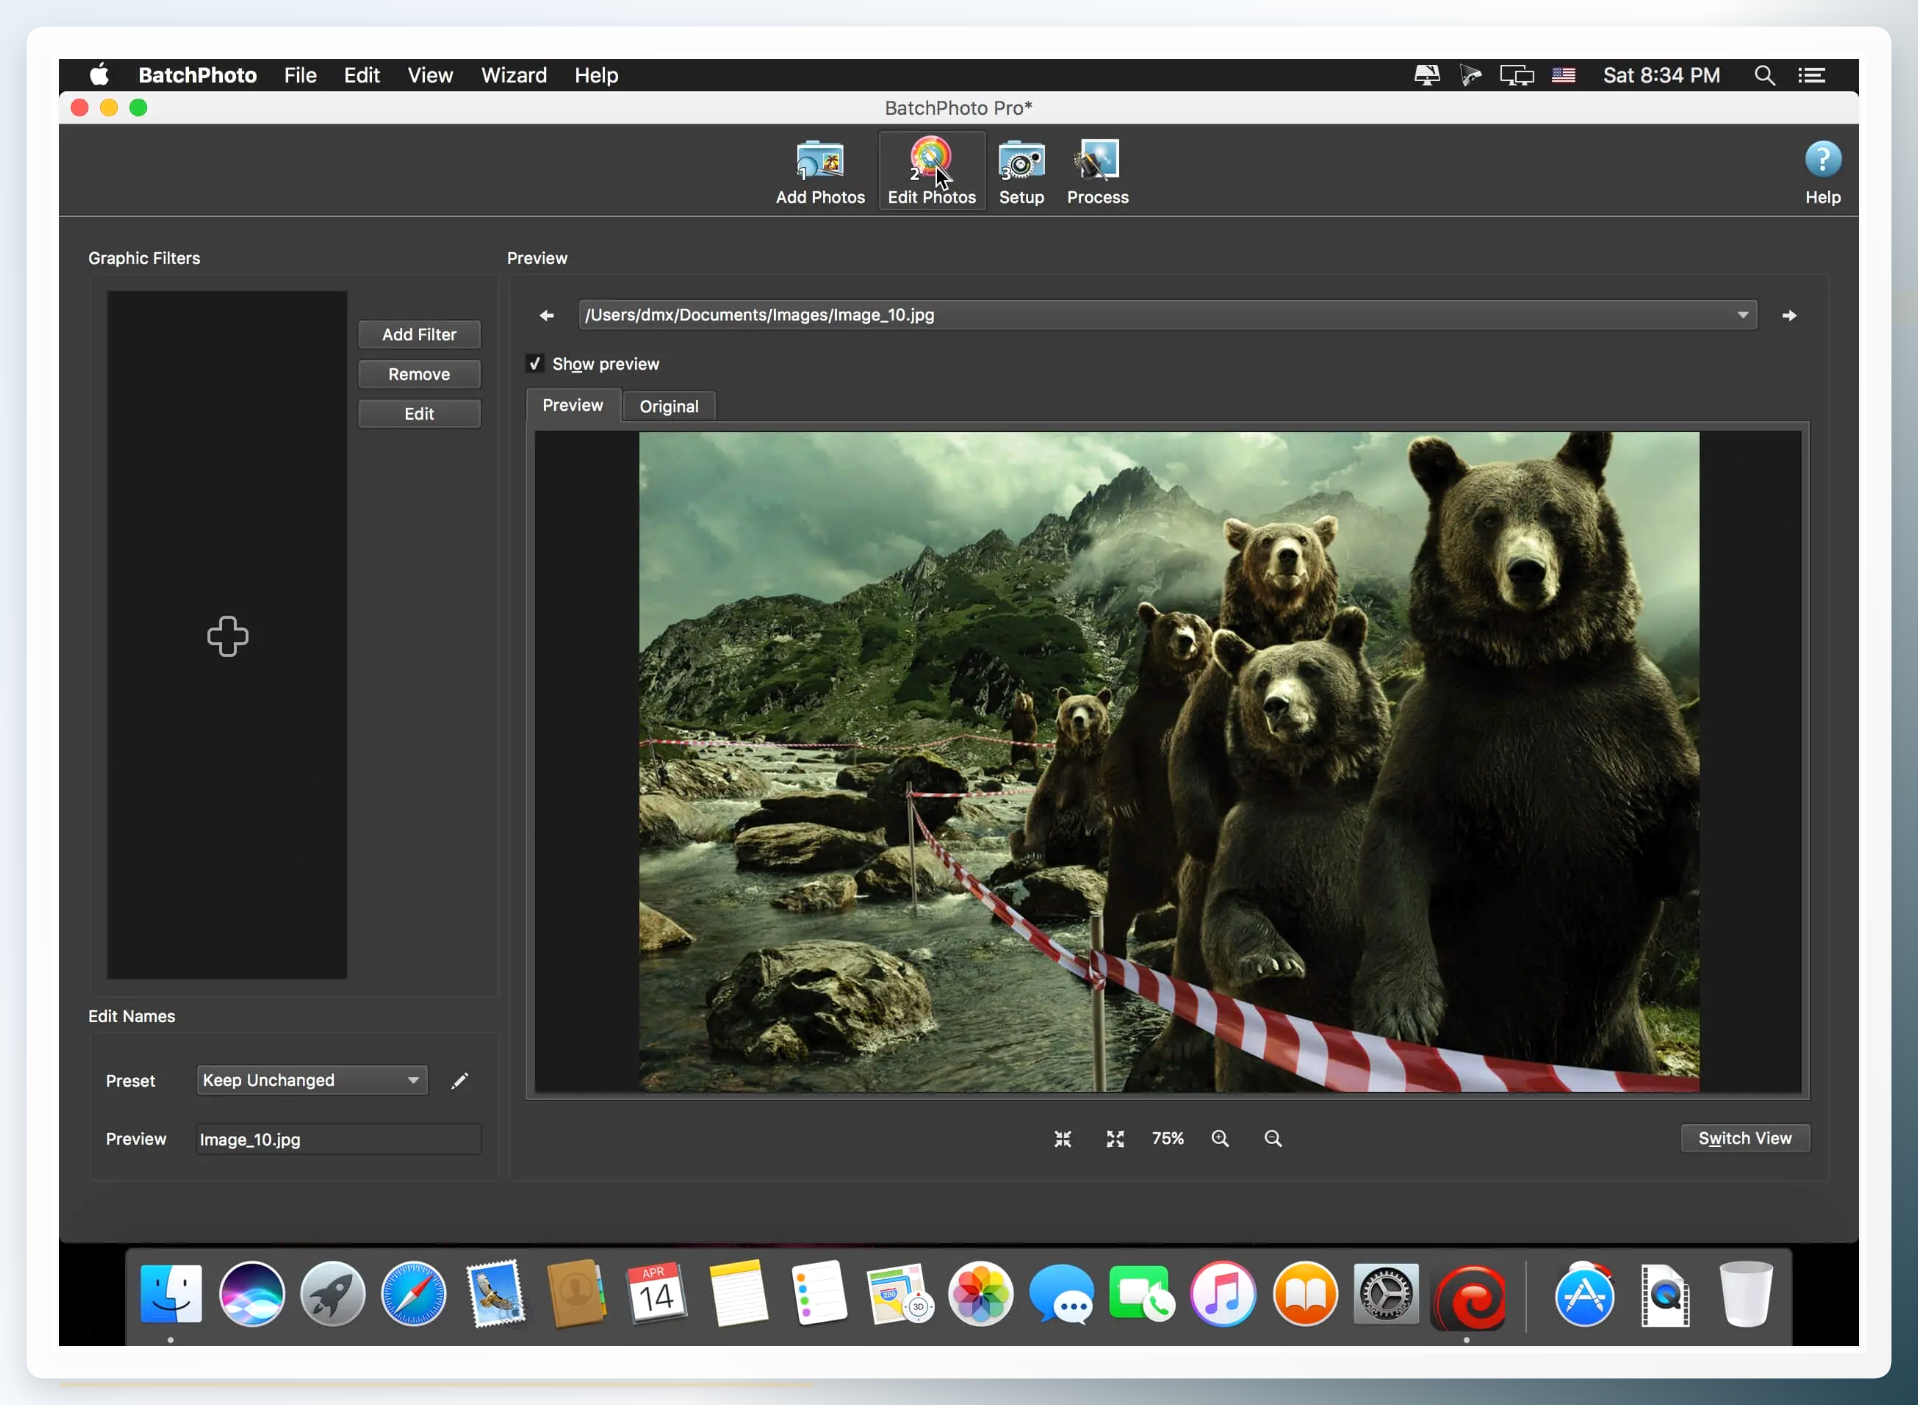Viewport: 1918px width, 1405px height.
Task: Open the Wizard menu
Action: pos(513,75)
